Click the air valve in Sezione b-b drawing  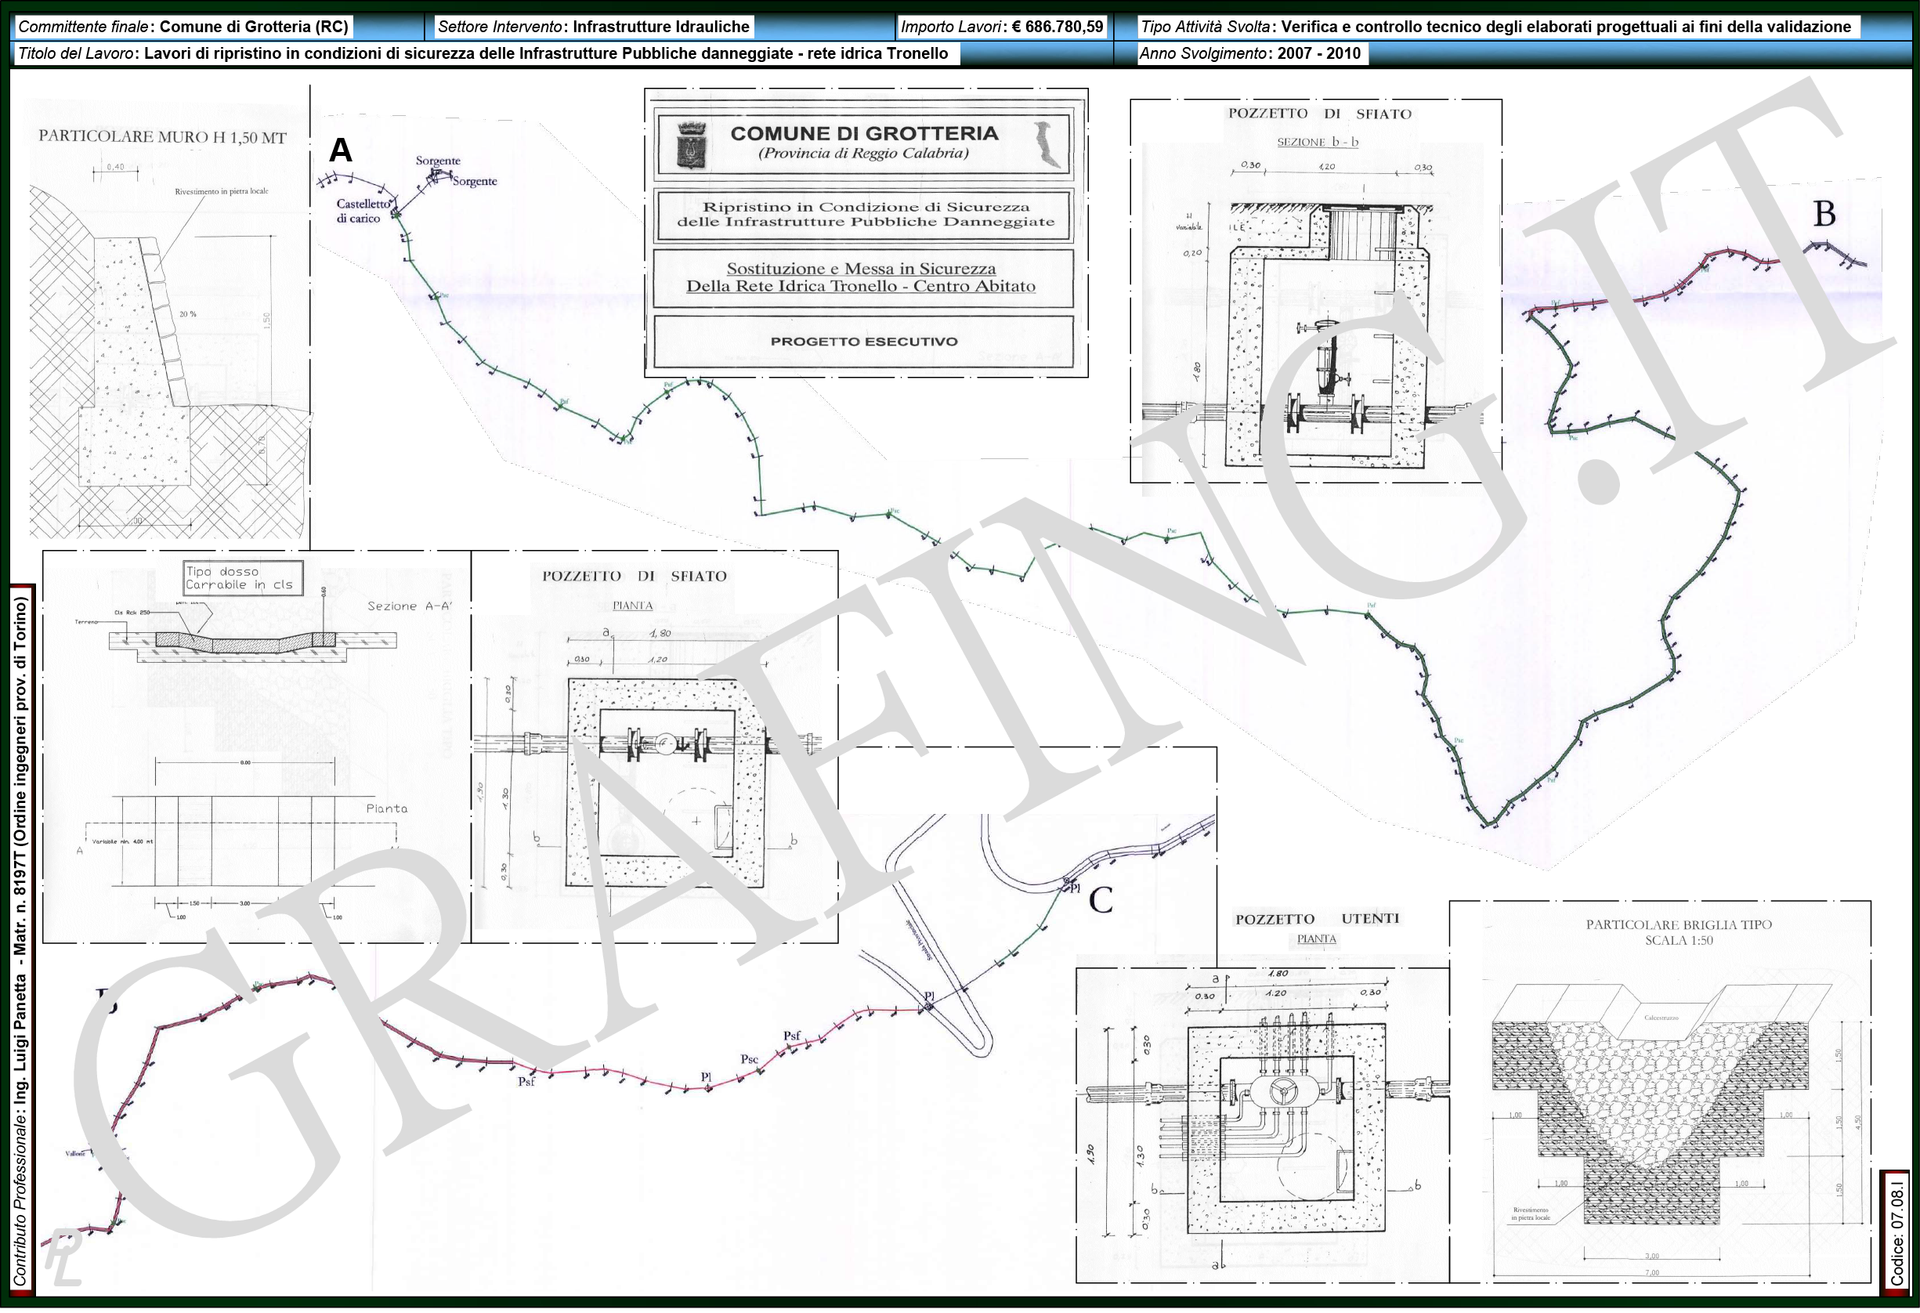coord(1327,365)
